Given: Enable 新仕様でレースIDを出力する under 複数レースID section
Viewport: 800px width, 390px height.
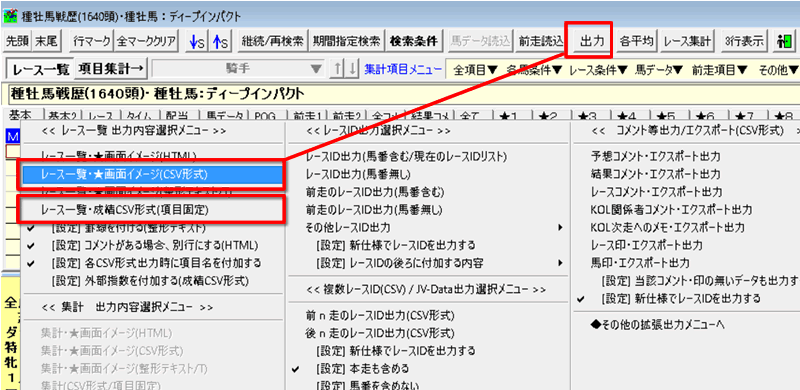Looking at the screenshot, I should 395,351.
